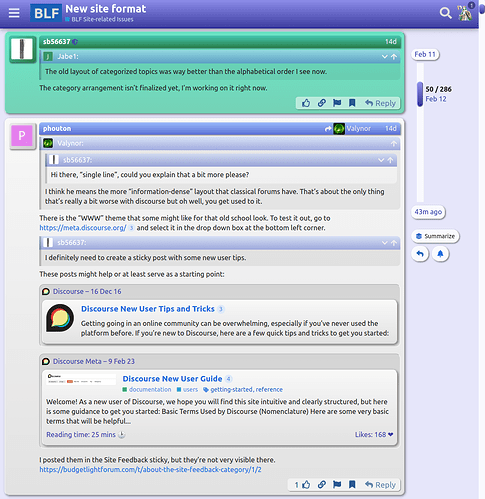Click the page vertical scrollbar
The width and height of the screenshot is (485, 499).
coord(482,8)
